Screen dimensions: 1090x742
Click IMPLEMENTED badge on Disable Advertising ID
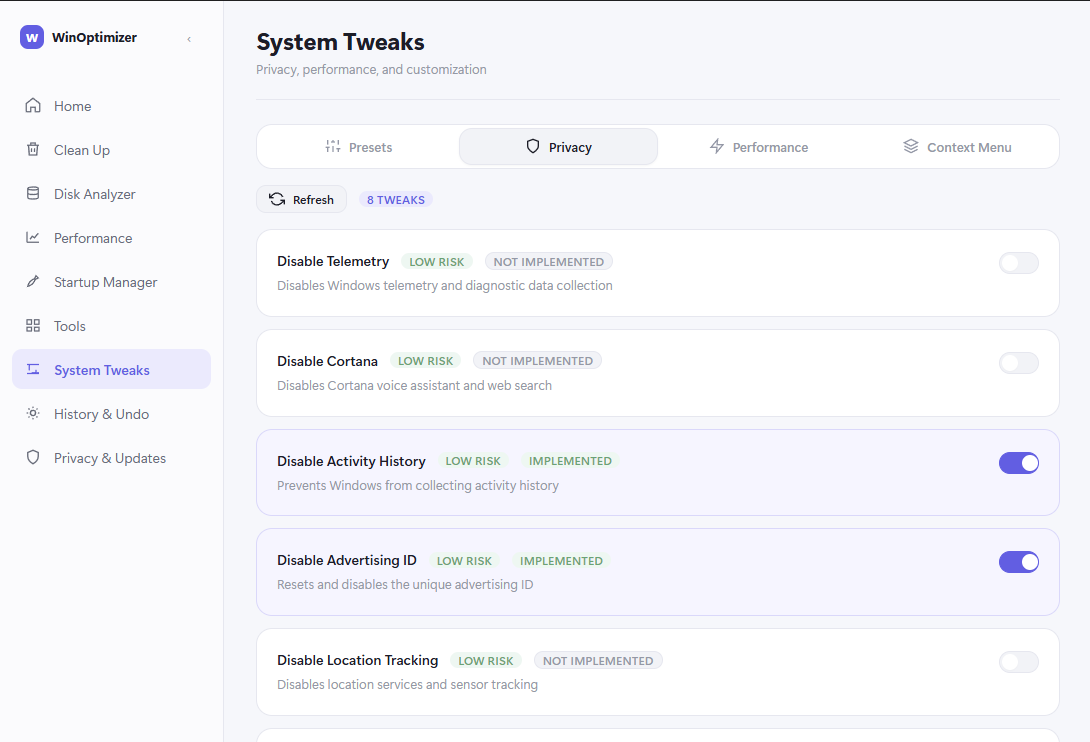pyautogui.click(x=561, y=560)
